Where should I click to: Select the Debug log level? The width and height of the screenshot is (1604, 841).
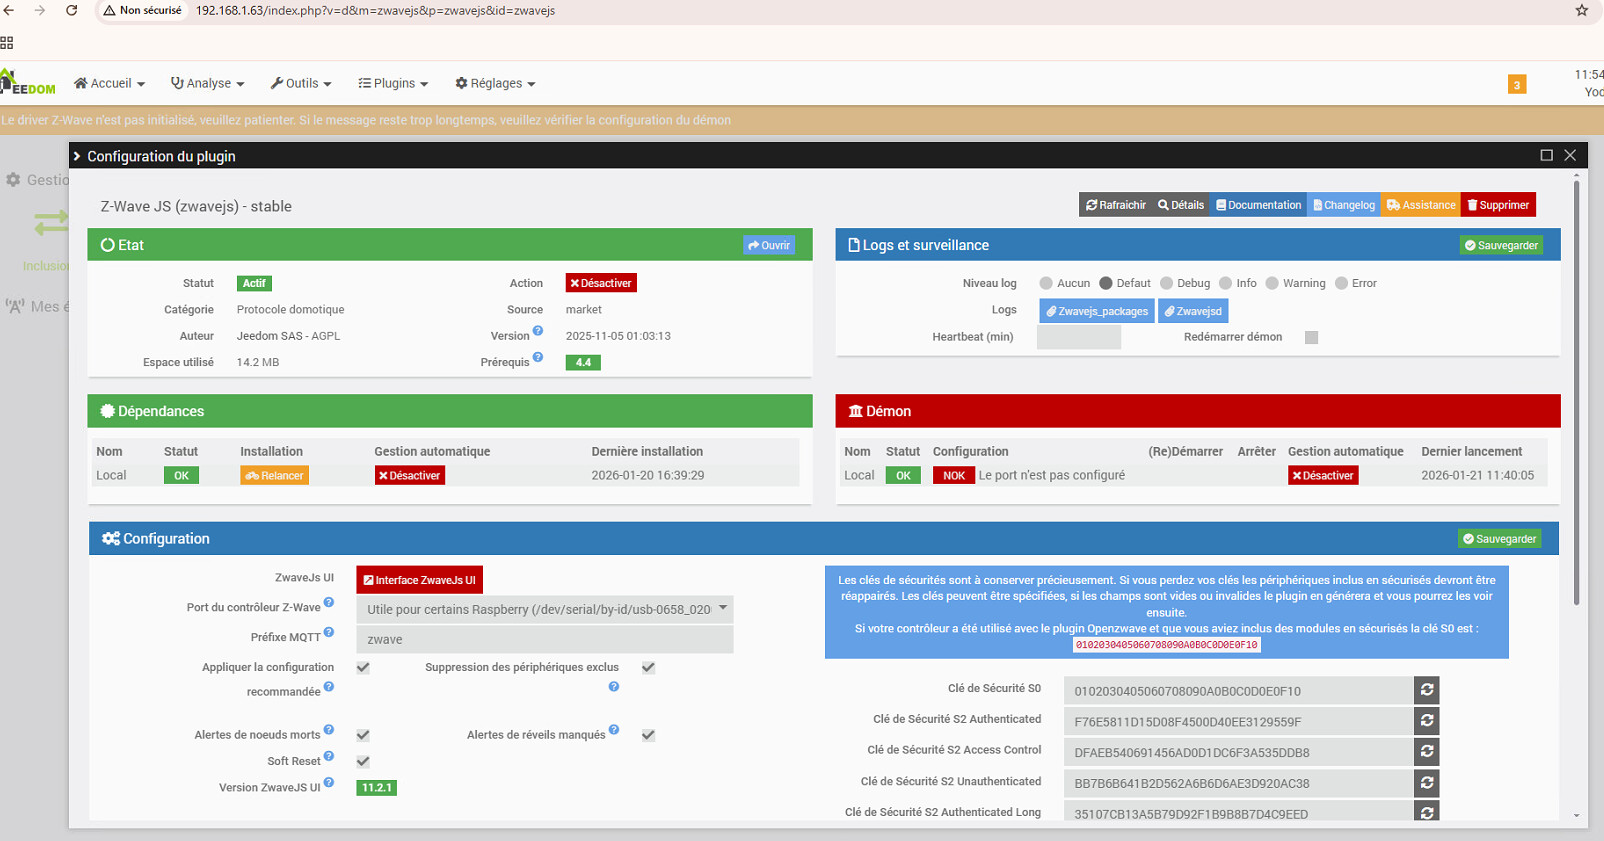(1166, 283)
